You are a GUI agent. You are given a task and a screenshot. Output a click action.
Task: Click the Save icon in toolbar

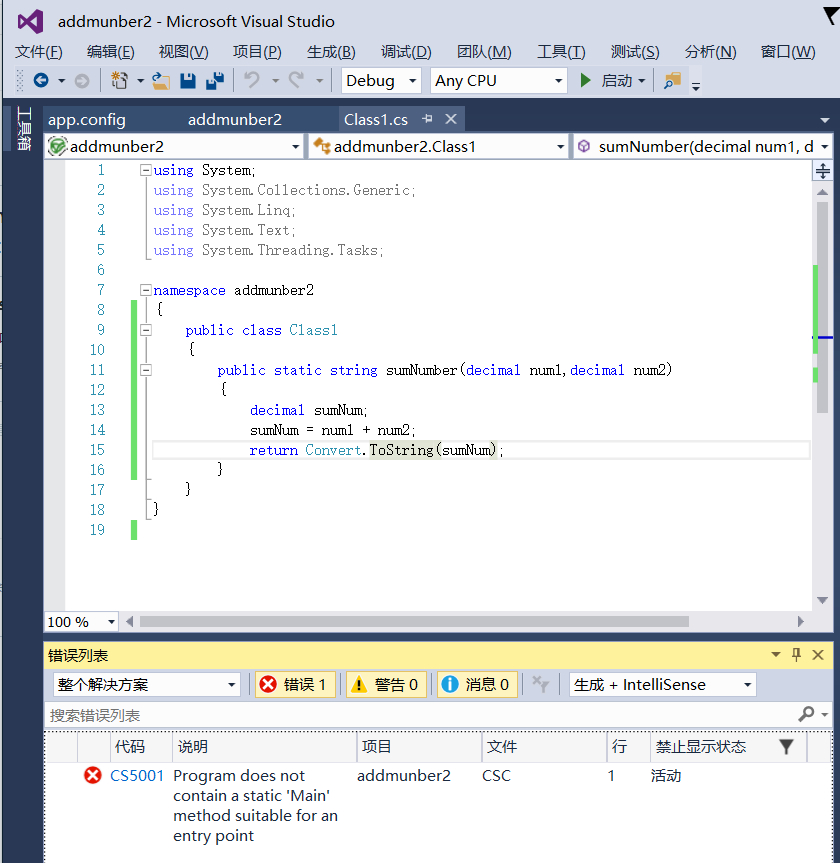(x=188, y=81)
